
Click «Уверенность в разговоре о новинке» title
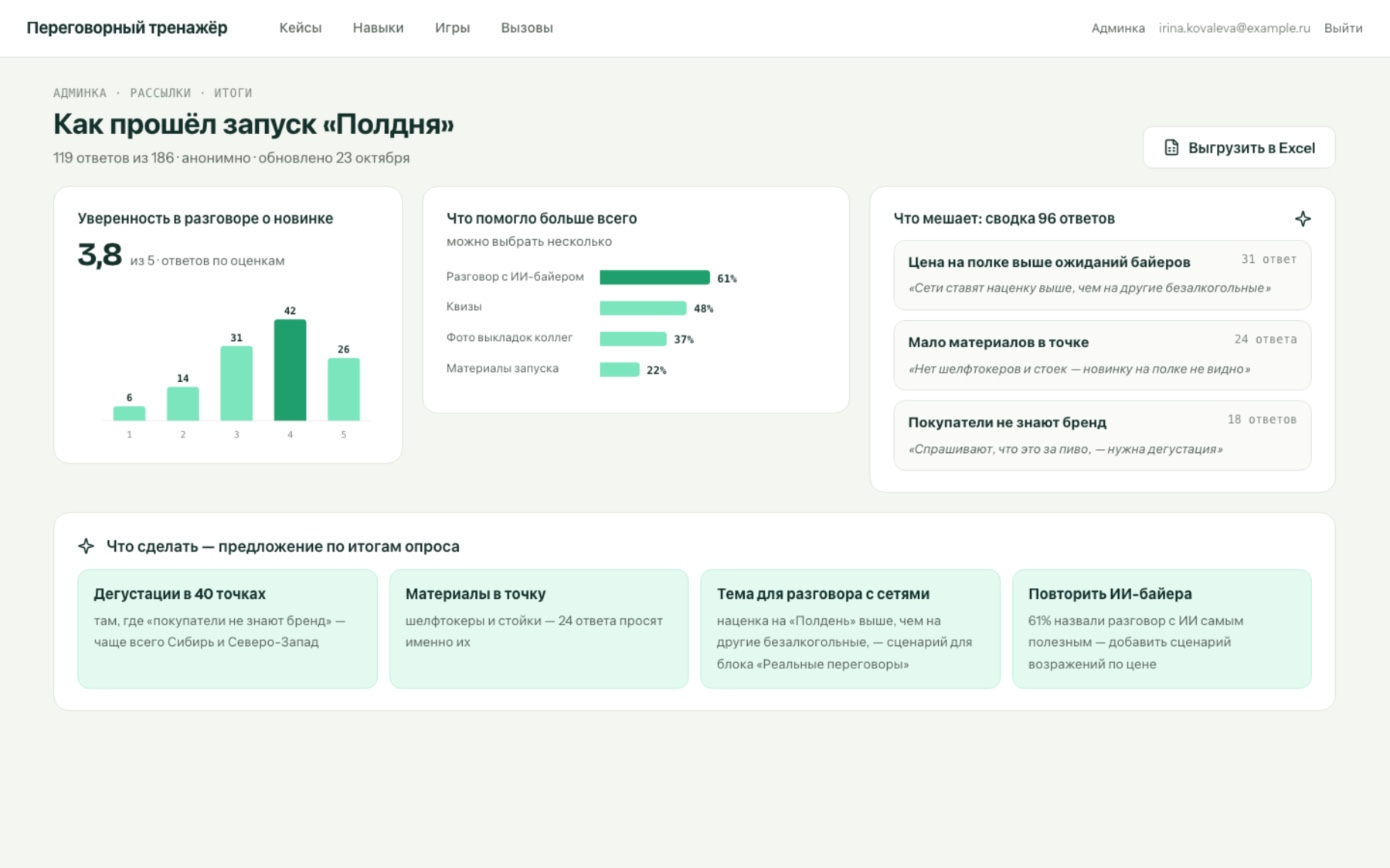(x=206, y=218)
